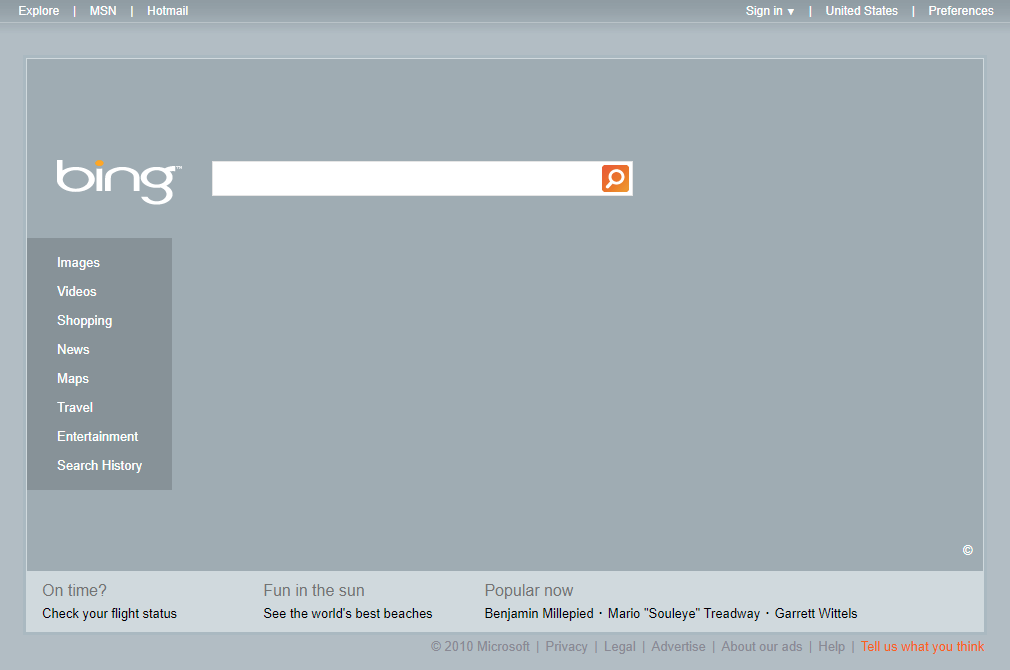Open Check your flight status link
The width and height of the screenshot is (1010, 670).
pyautogui.click(x=110, y=613)
